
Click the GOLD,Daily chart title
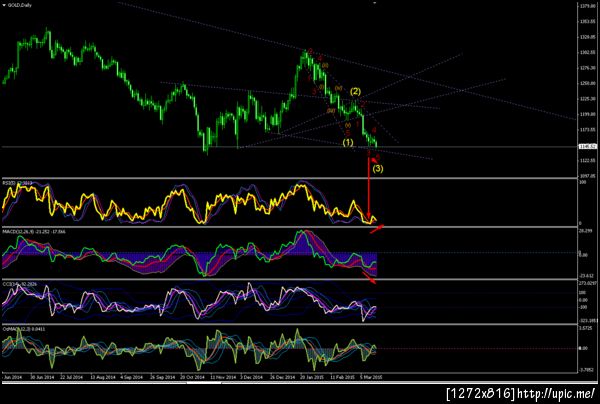20,5
